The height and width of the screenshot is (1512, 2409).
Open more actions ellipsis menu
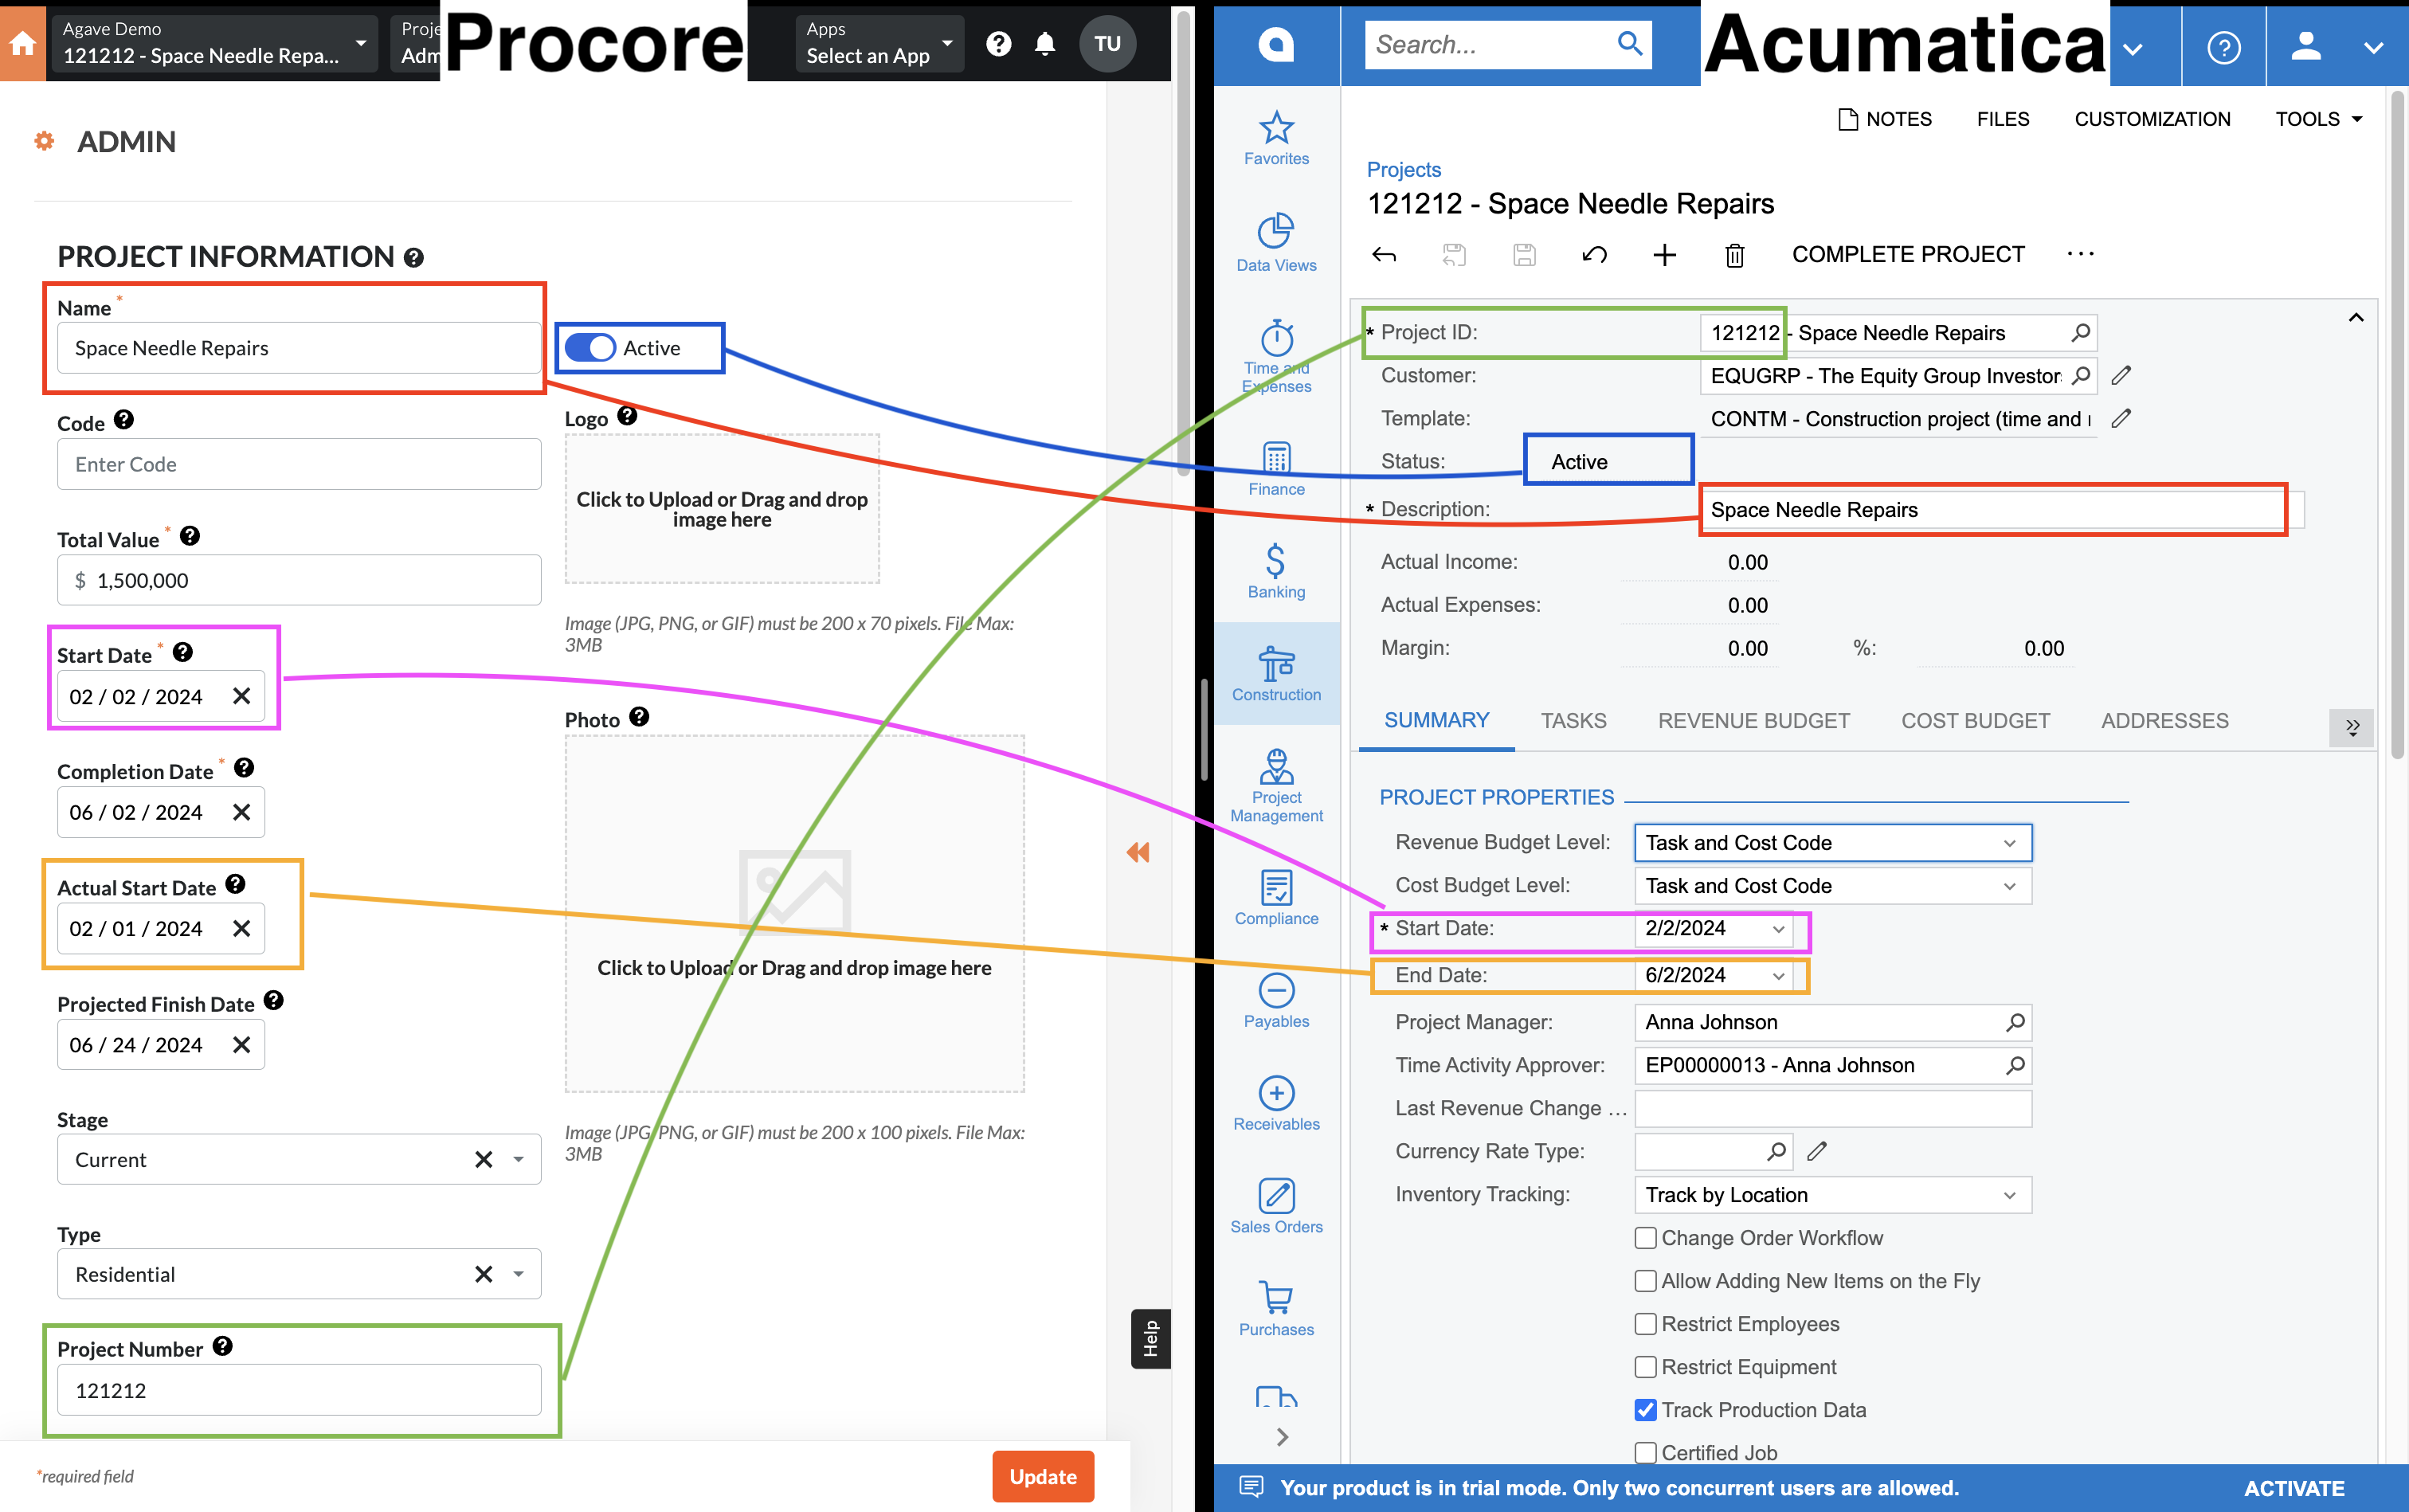(2080, 254)
